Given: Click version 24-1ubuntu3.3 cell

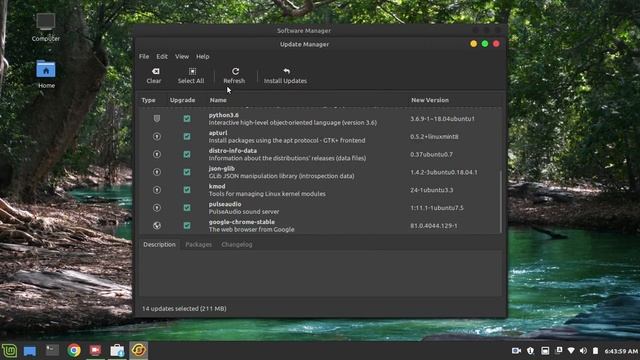Looking at the screenshot, I should coord(431,190).
